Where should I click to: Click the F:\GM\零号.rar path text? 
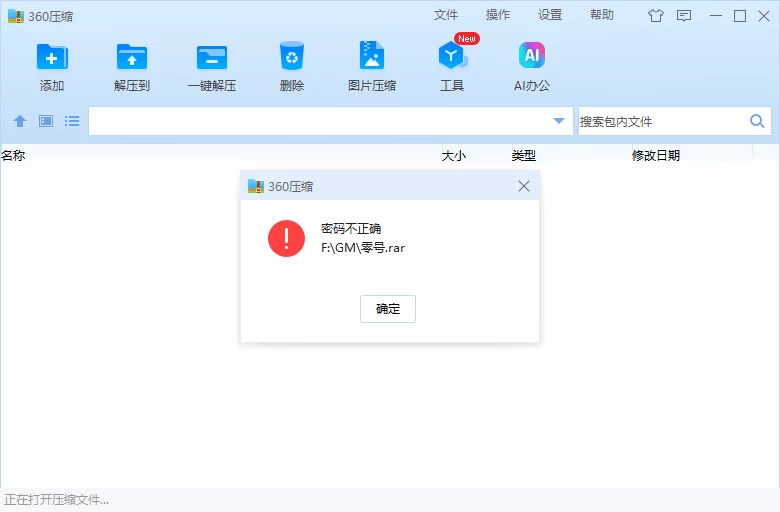(x=363, y=248)
